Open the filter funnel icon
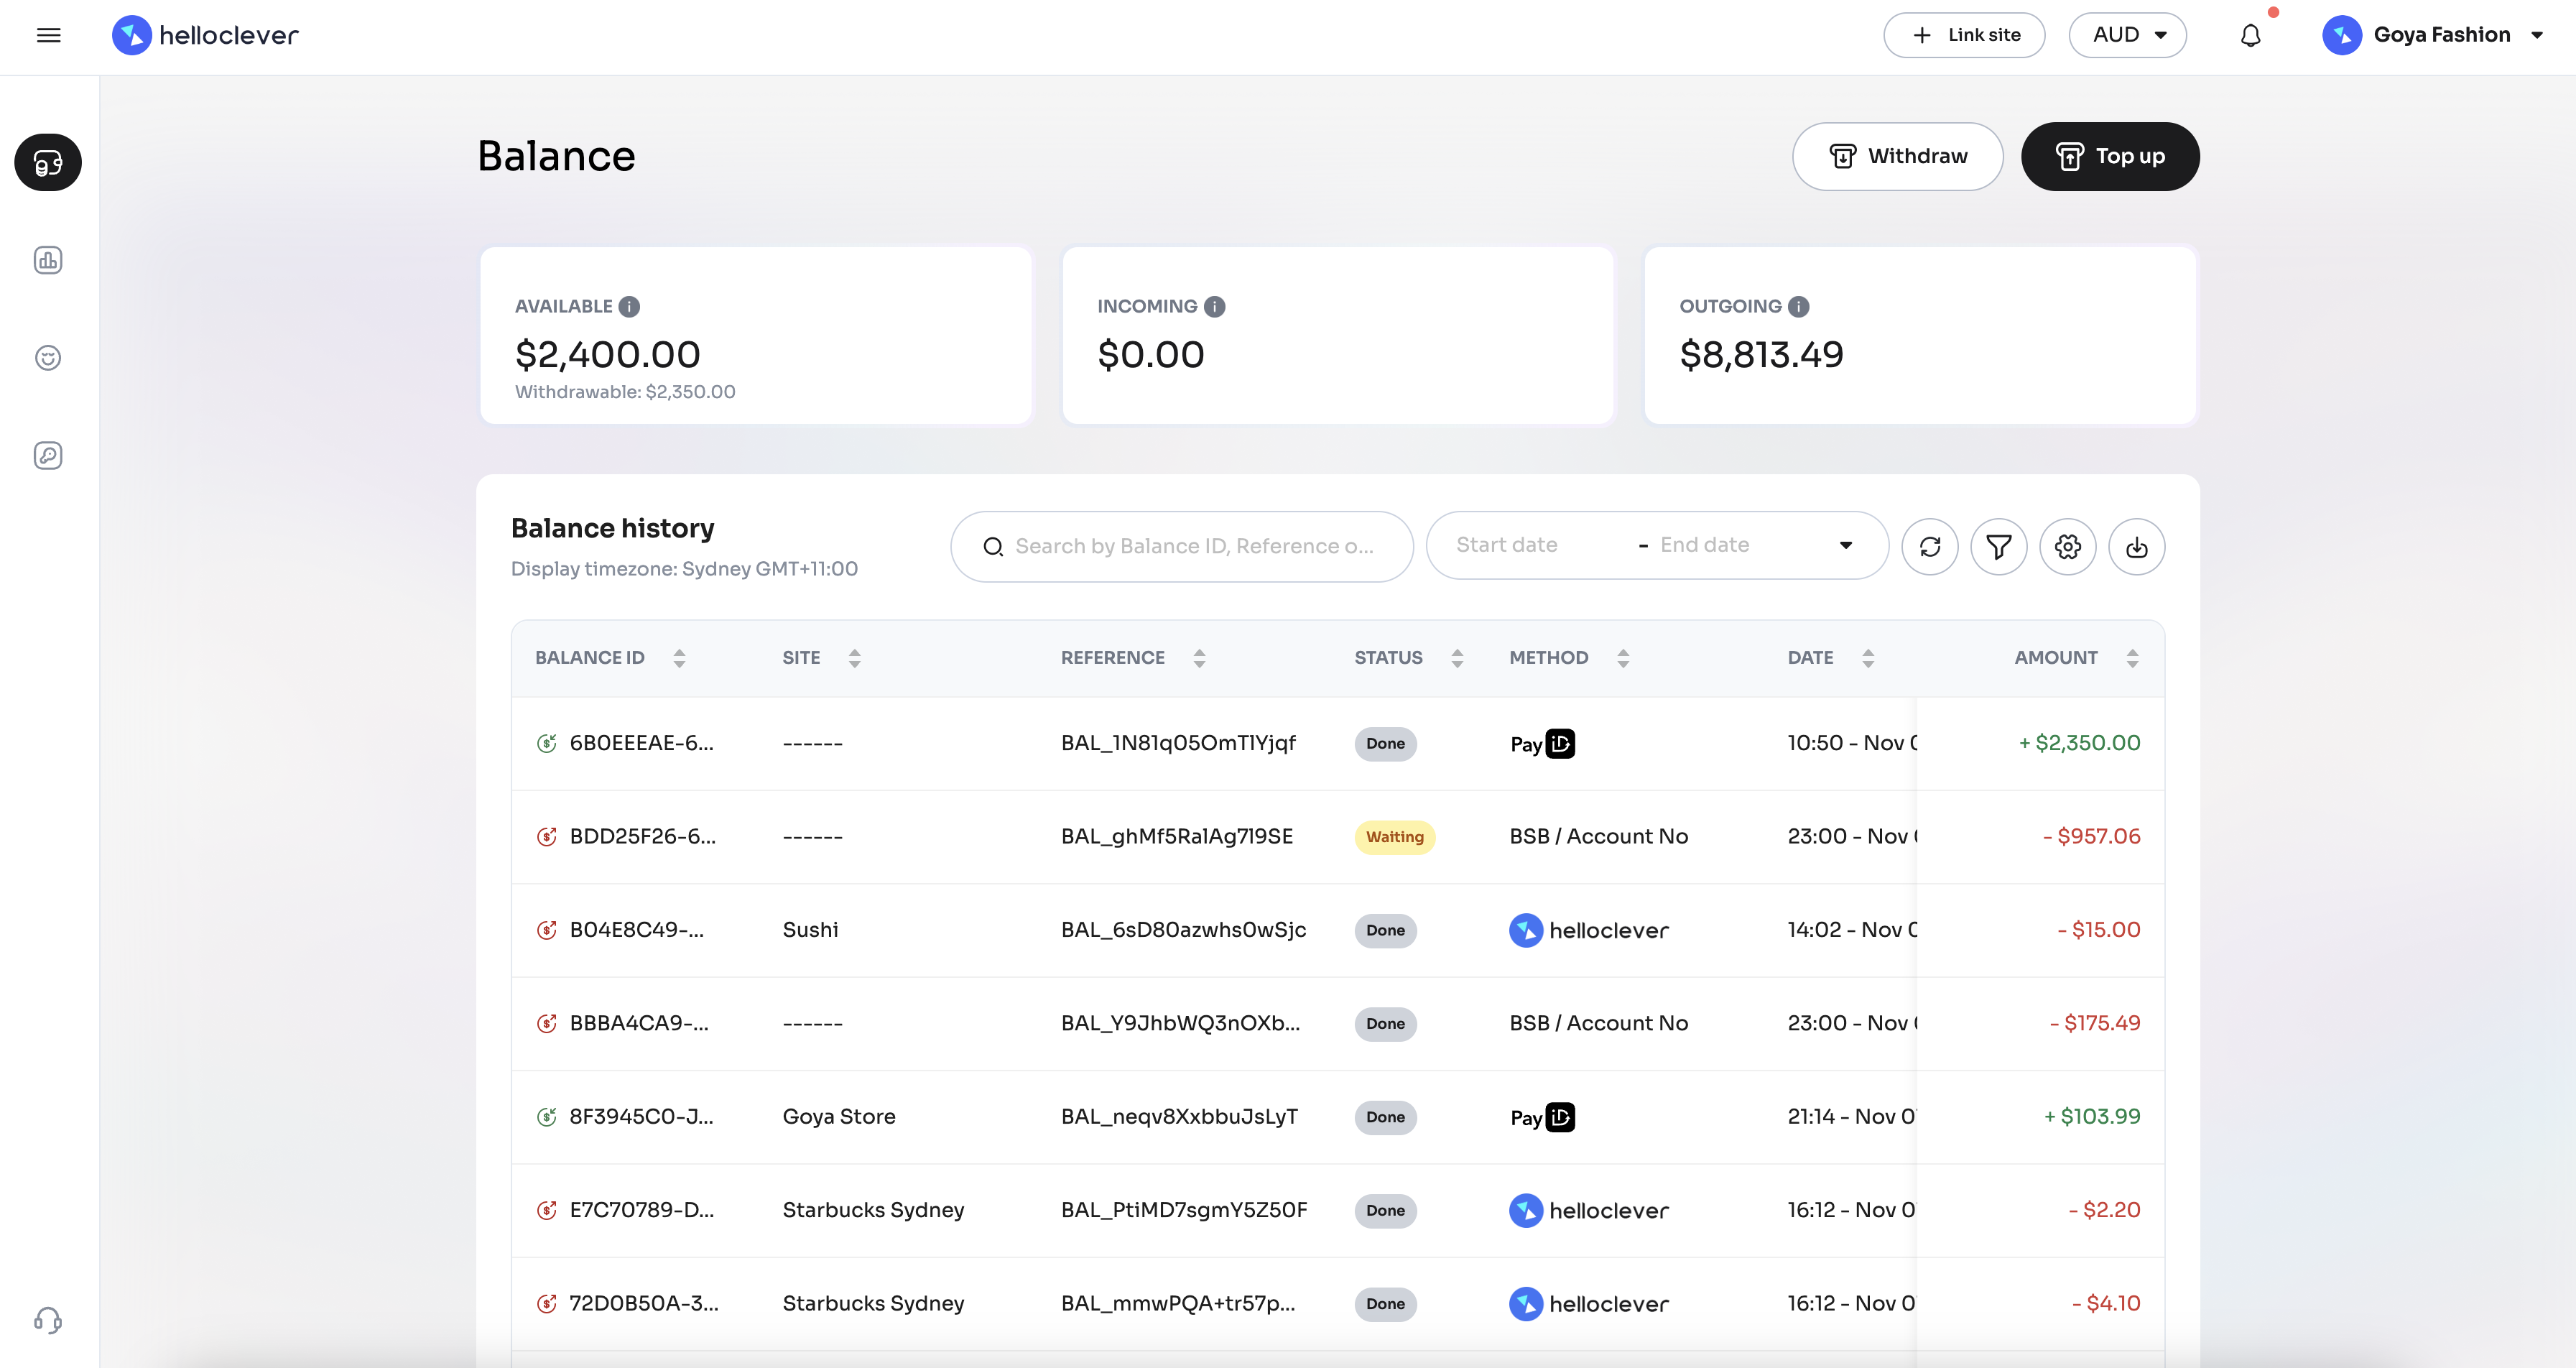Viewport: 2576px width, 1368px height. 1998,546
